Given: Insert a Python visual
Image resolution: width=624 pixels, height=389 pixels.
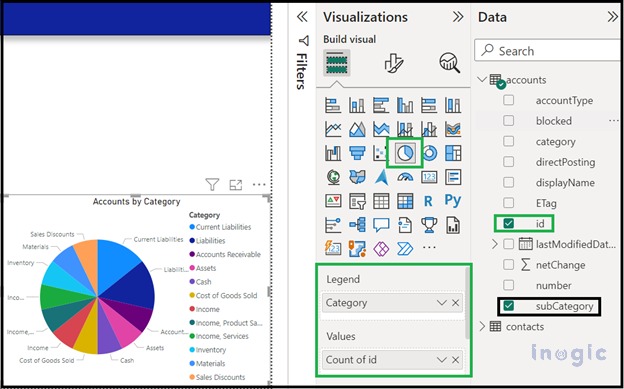Looking at the screenshot, I should [453, 200].
